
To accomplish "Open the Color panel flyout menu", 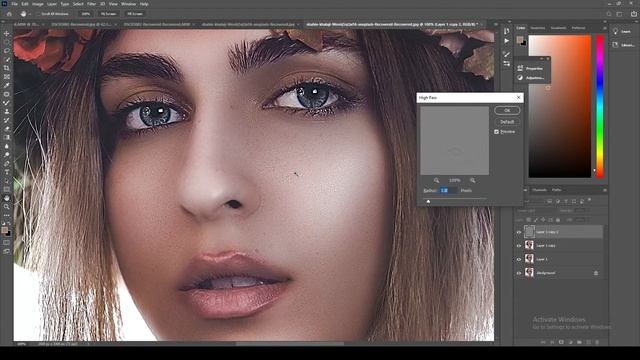I will coord(604,28).
